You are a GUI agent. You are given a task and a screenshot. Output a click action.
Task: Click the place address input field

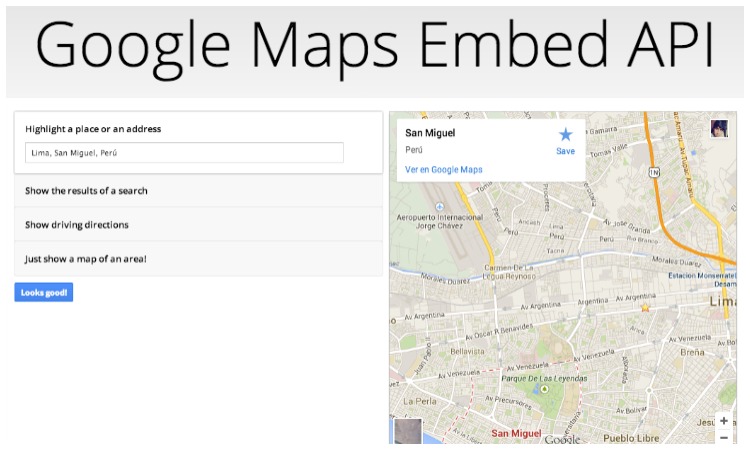(x=184, y=153)
